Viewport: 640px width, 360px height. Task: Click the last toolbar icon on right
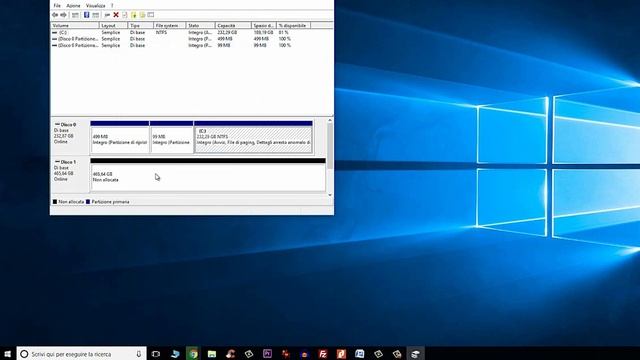pyautogui.click(x=151, y=15)
